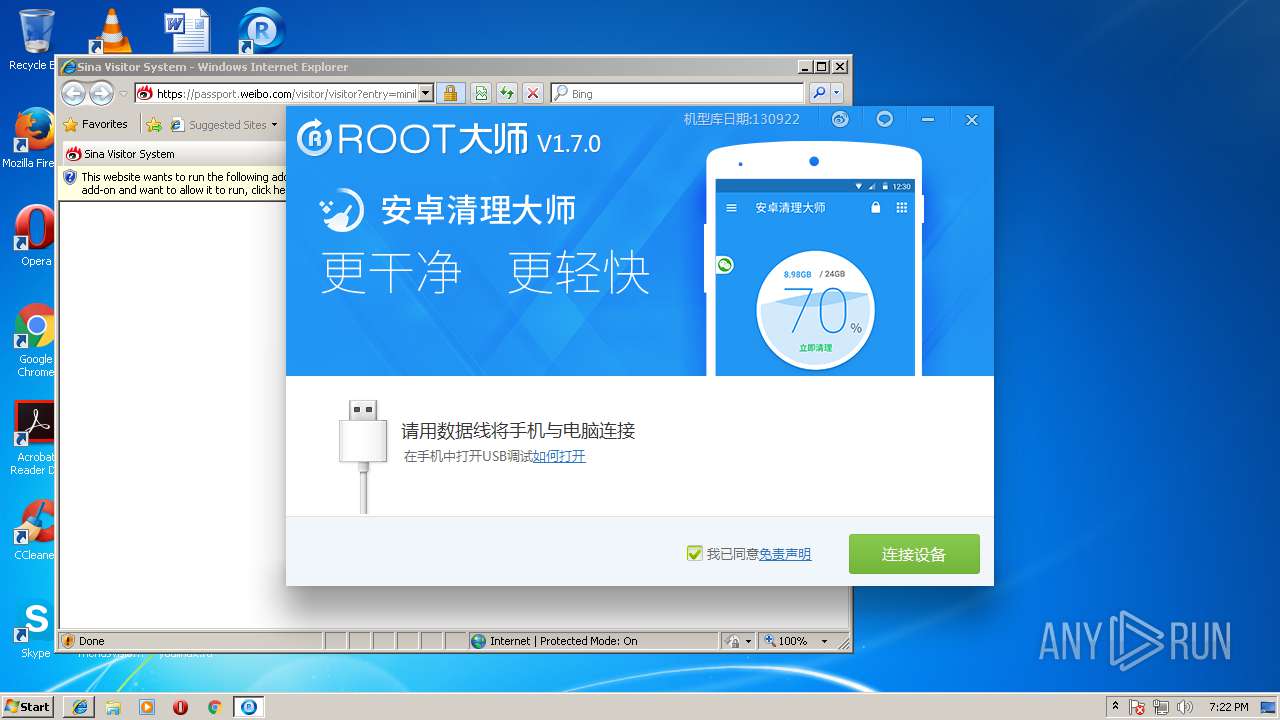Click the red Stop icon in IE
Image resolution: width=1280 pixels, height=720 pixels.
(533, 93)
